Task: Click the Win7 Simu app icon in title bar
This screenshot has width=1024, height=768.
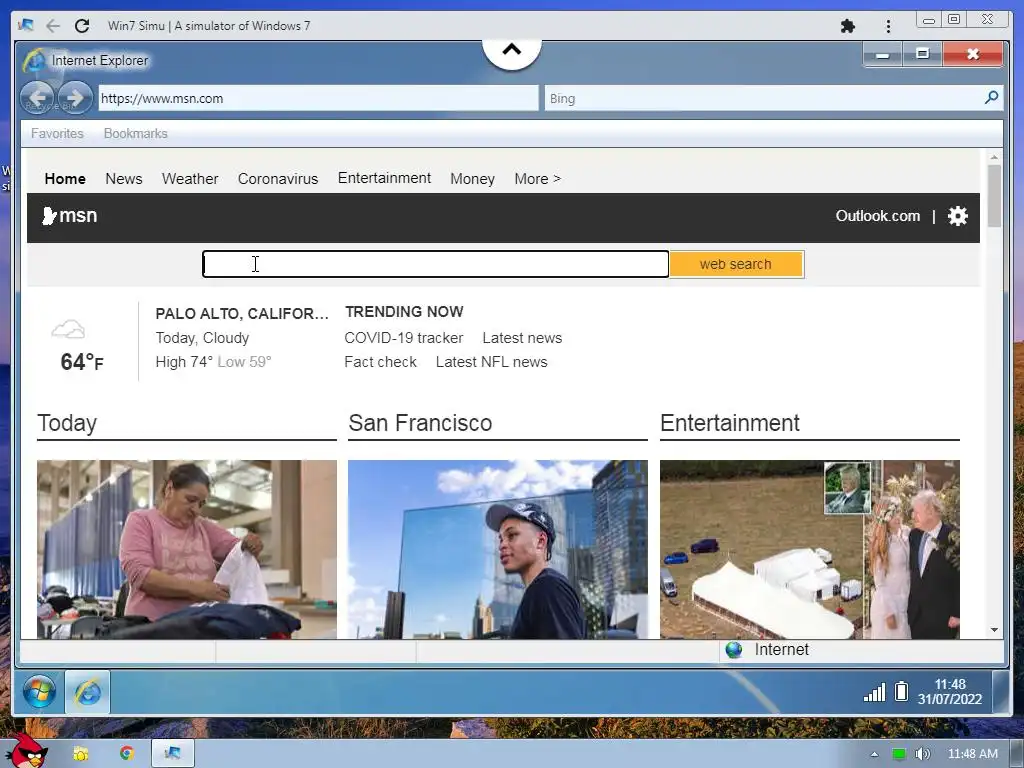Action: [x=26, y=25]
